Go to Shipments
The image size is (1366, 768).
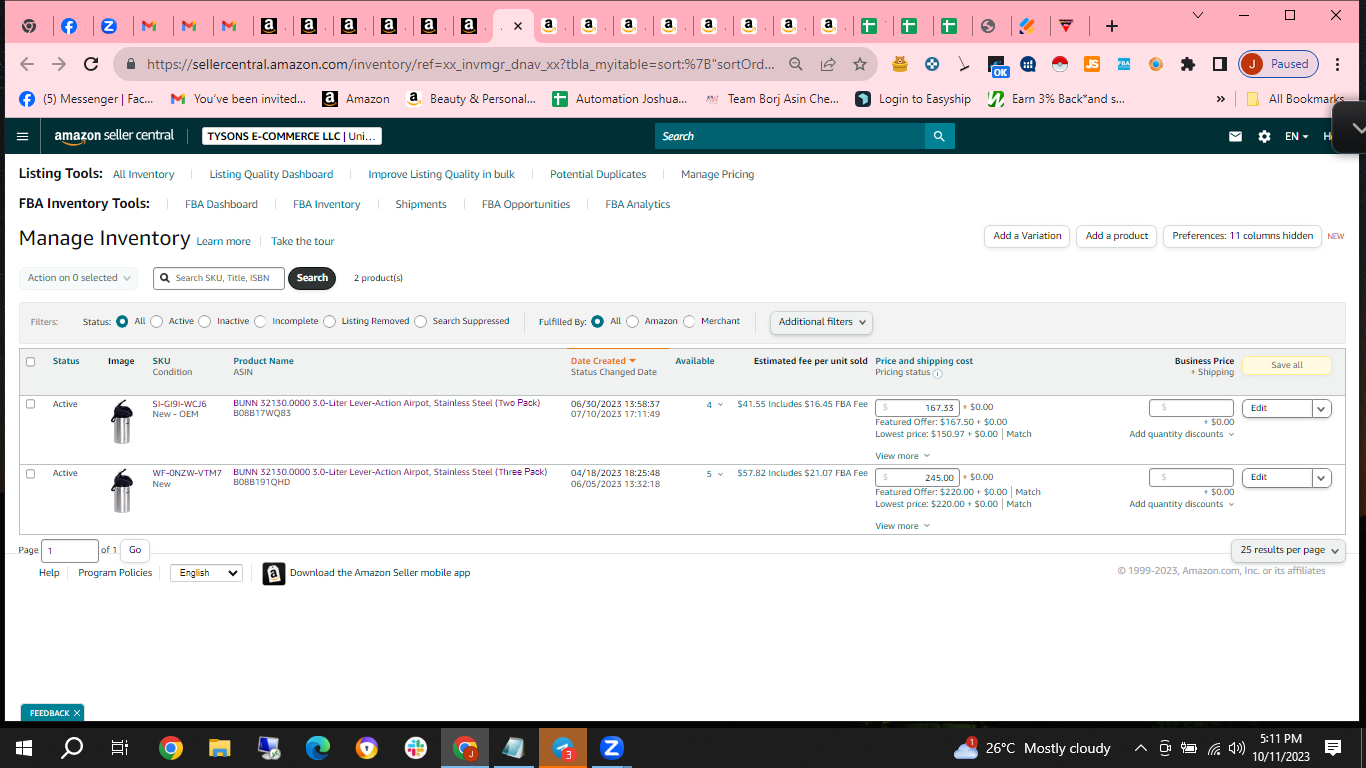click(x=421, y=204)
